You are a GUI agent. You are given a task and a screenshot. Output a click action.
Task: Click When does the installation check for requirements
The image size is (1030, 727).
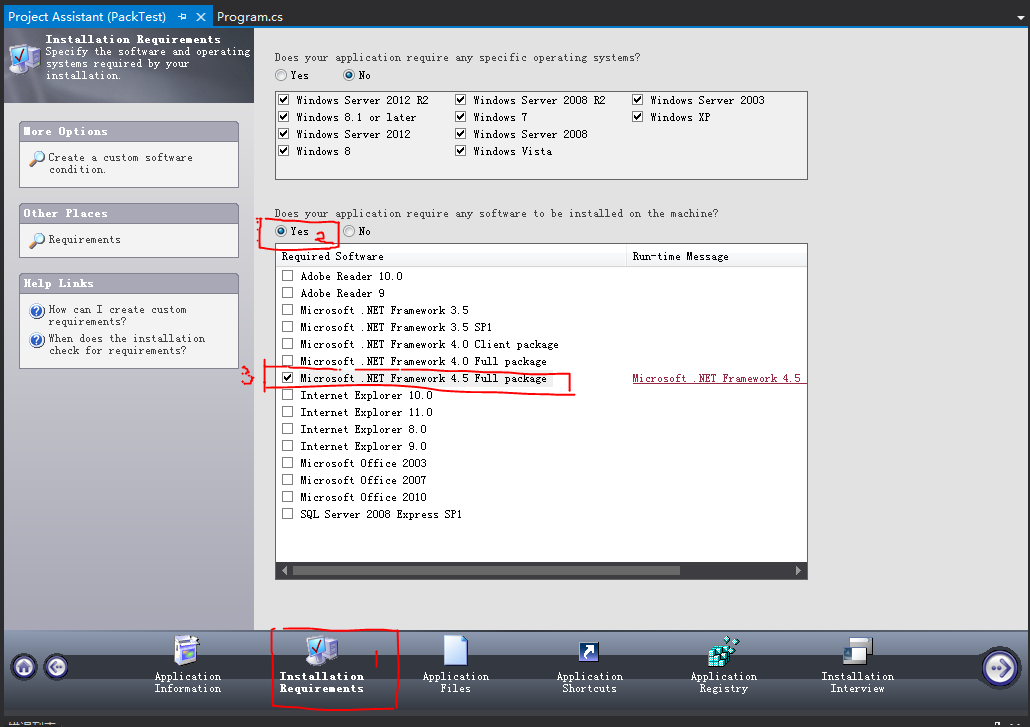click(x=127, y=344)
